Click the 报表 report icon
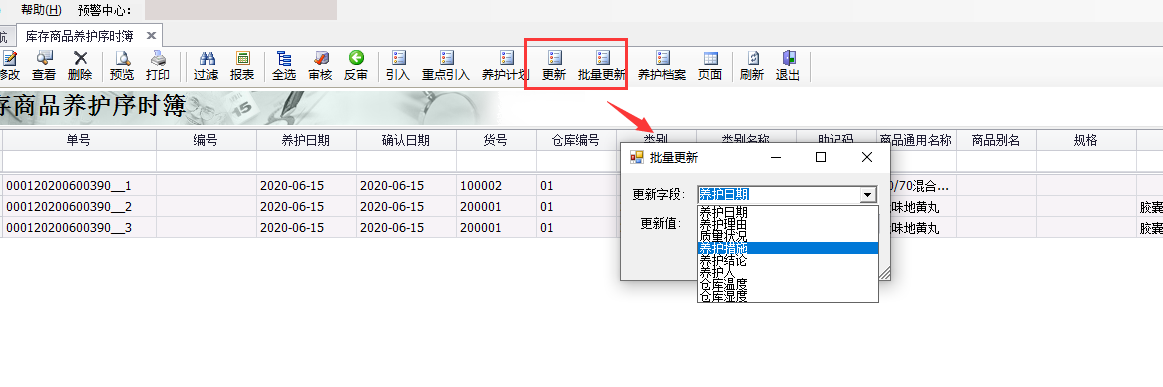This screenshot has width=1163, height=387. (242, 66)
